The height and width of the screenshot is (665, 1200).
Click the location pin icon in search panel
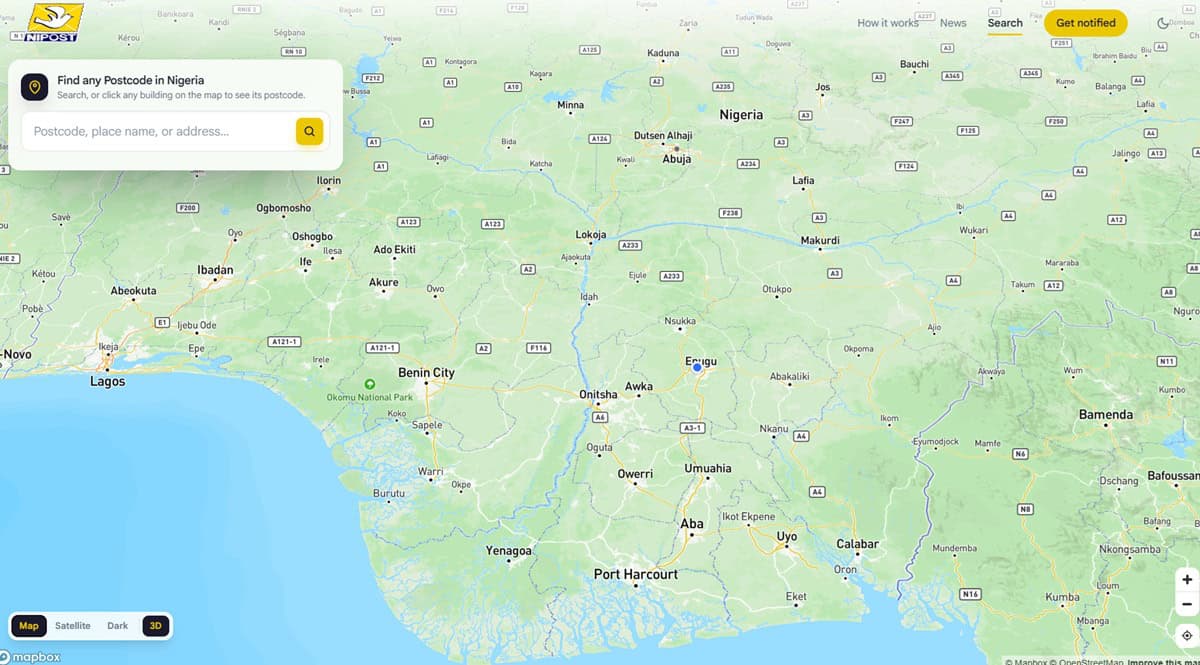[34, 87]
